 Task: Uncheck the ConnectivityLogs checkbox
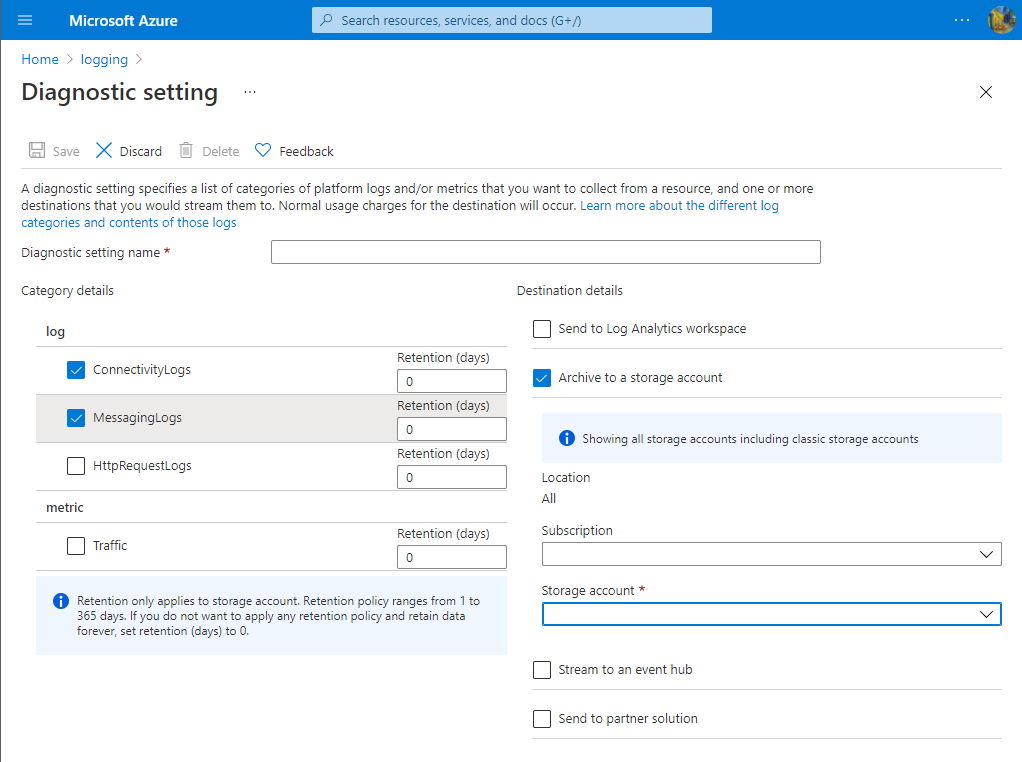tap(76, 369)
